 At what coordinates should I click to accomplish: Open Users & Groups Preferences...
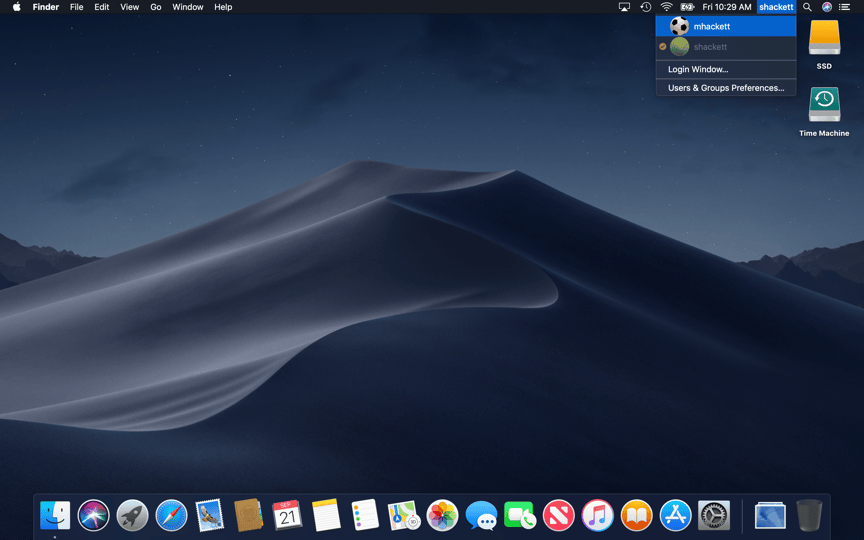(726, 88)
